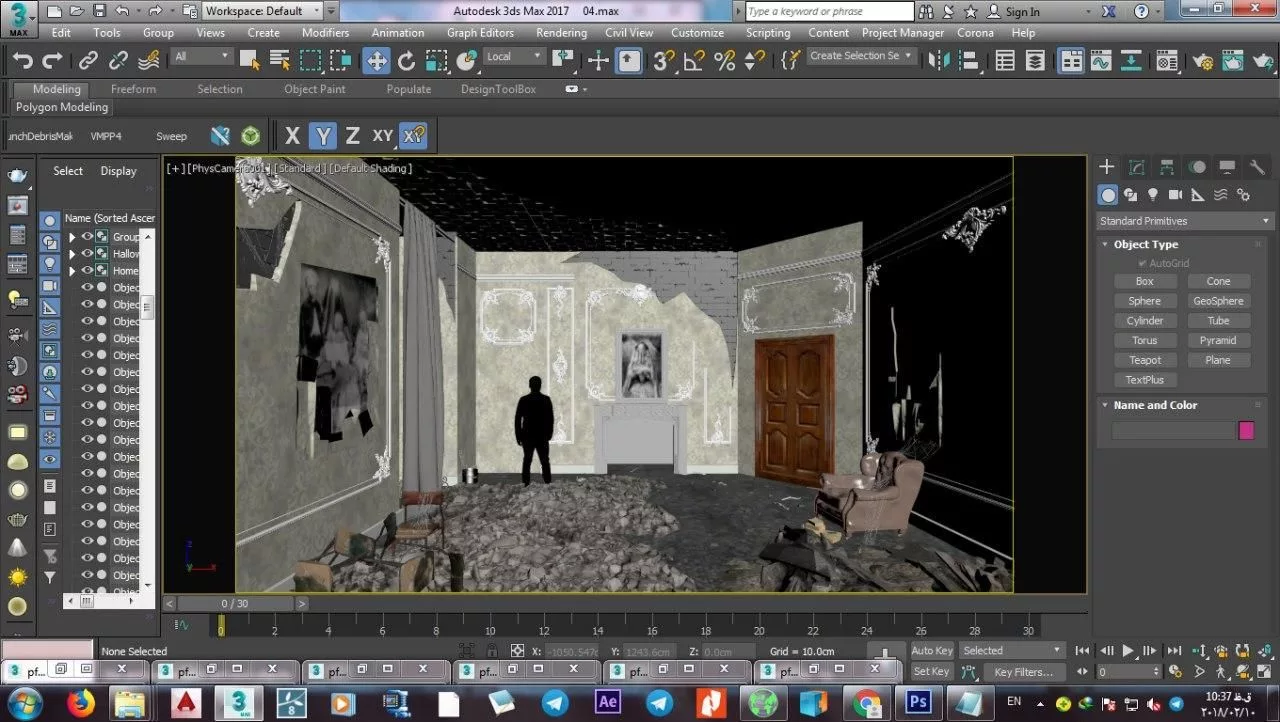Open the Utilities wrench panel tab

click(1258, 167)
